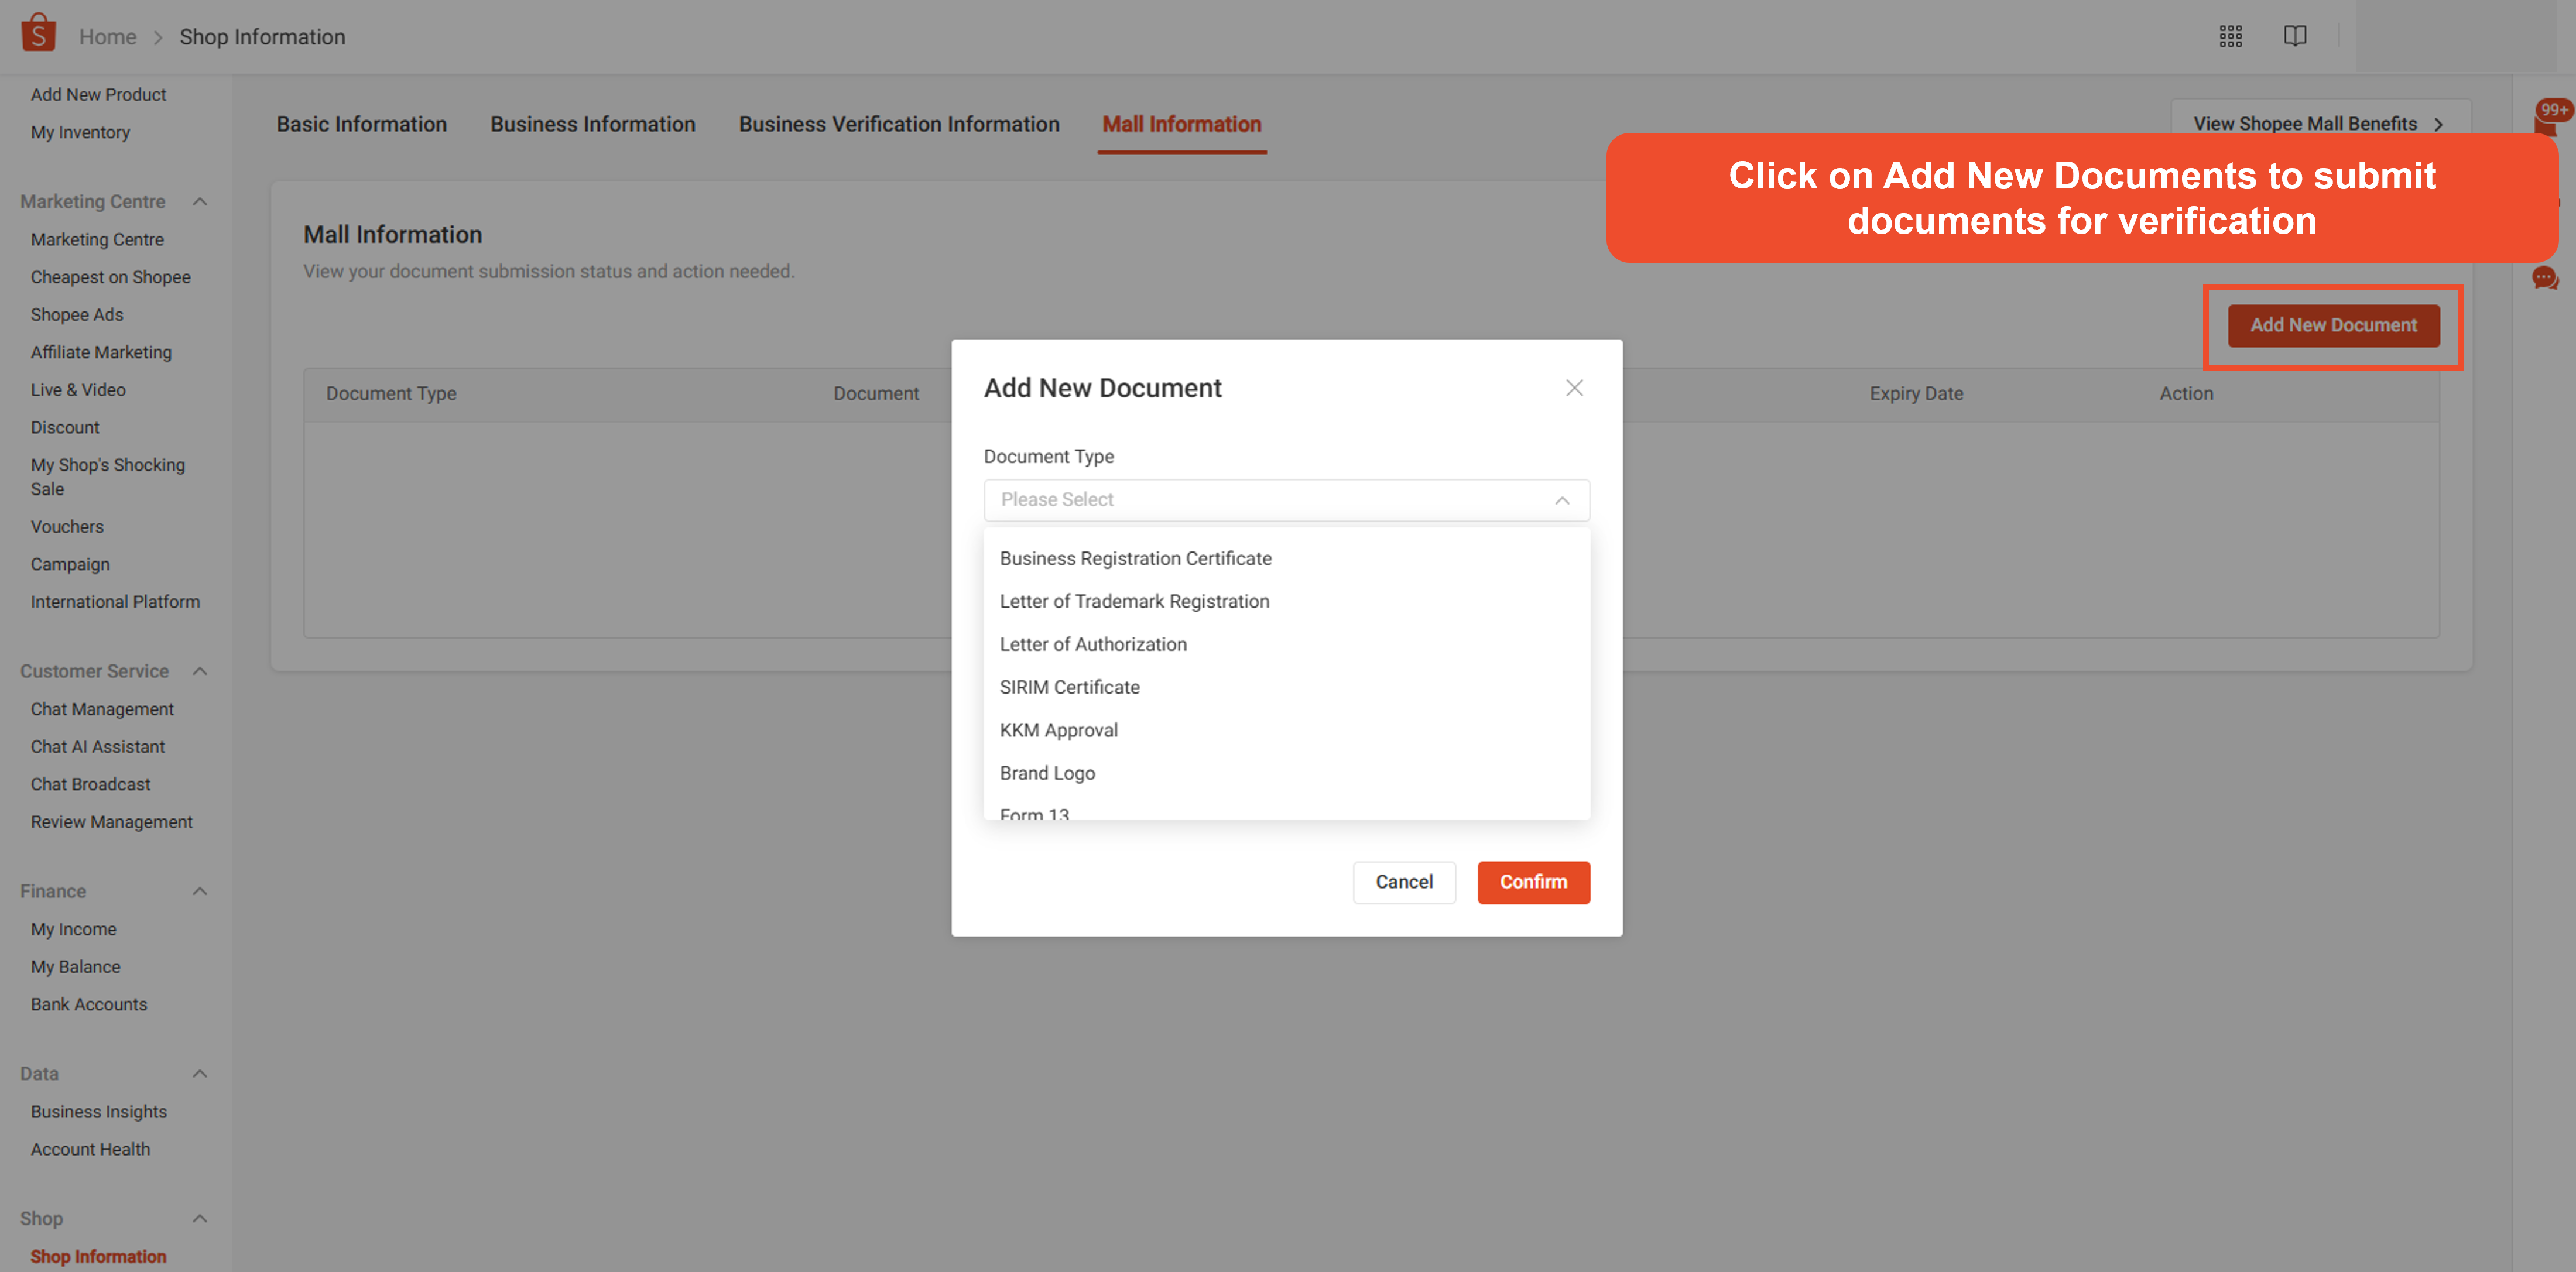2576x1272 pixels.
Task: Open Business Insights in sidebar
Action: [98, 1112]
